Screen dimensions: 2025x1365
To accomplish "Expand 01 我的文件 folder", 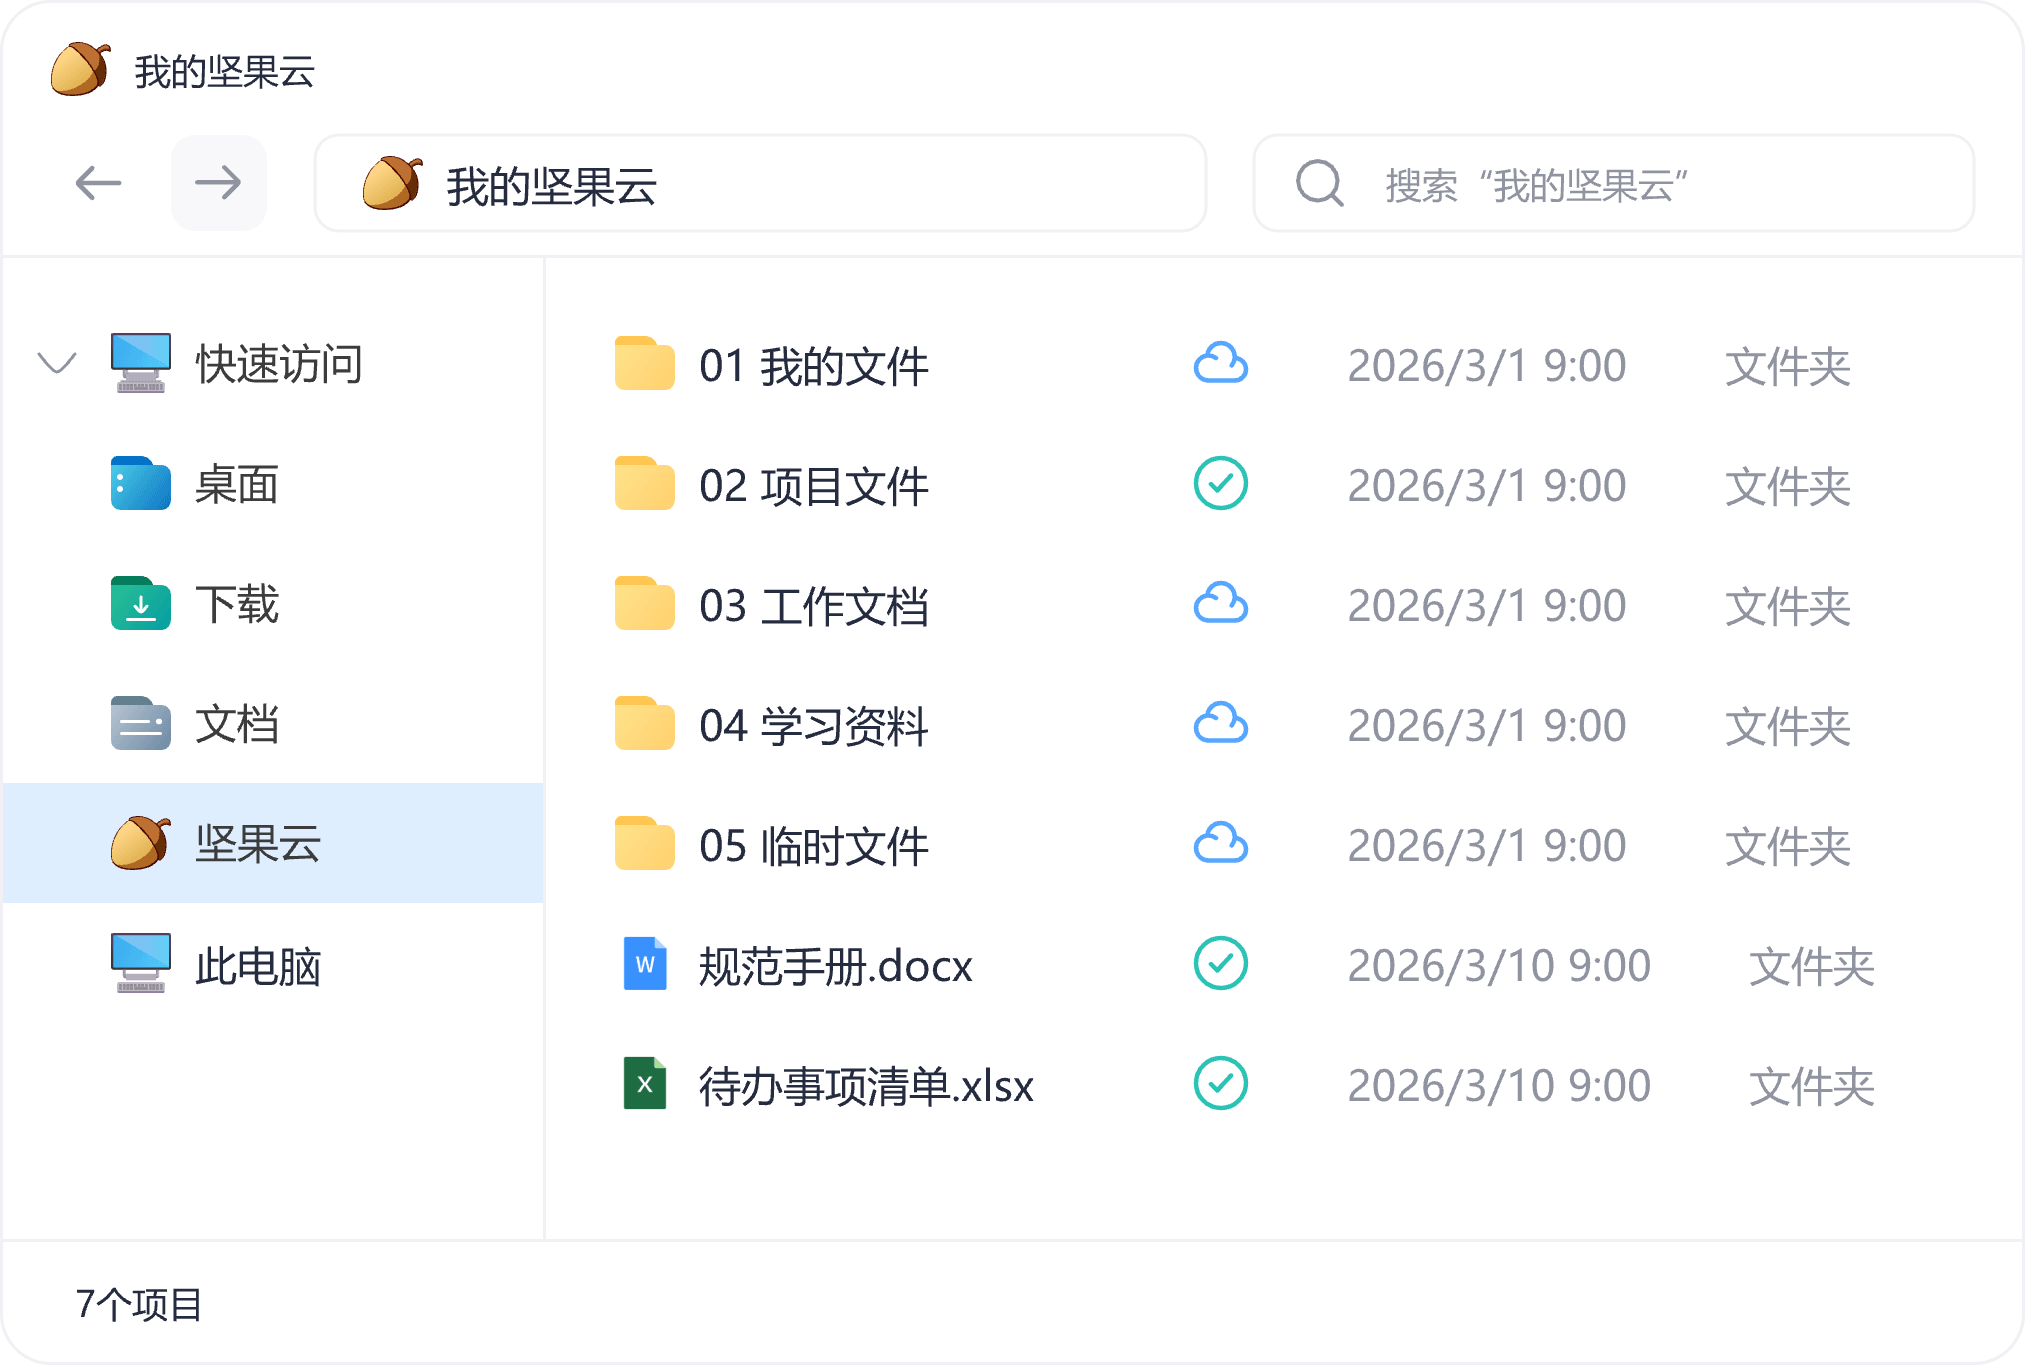I will 813,364.
